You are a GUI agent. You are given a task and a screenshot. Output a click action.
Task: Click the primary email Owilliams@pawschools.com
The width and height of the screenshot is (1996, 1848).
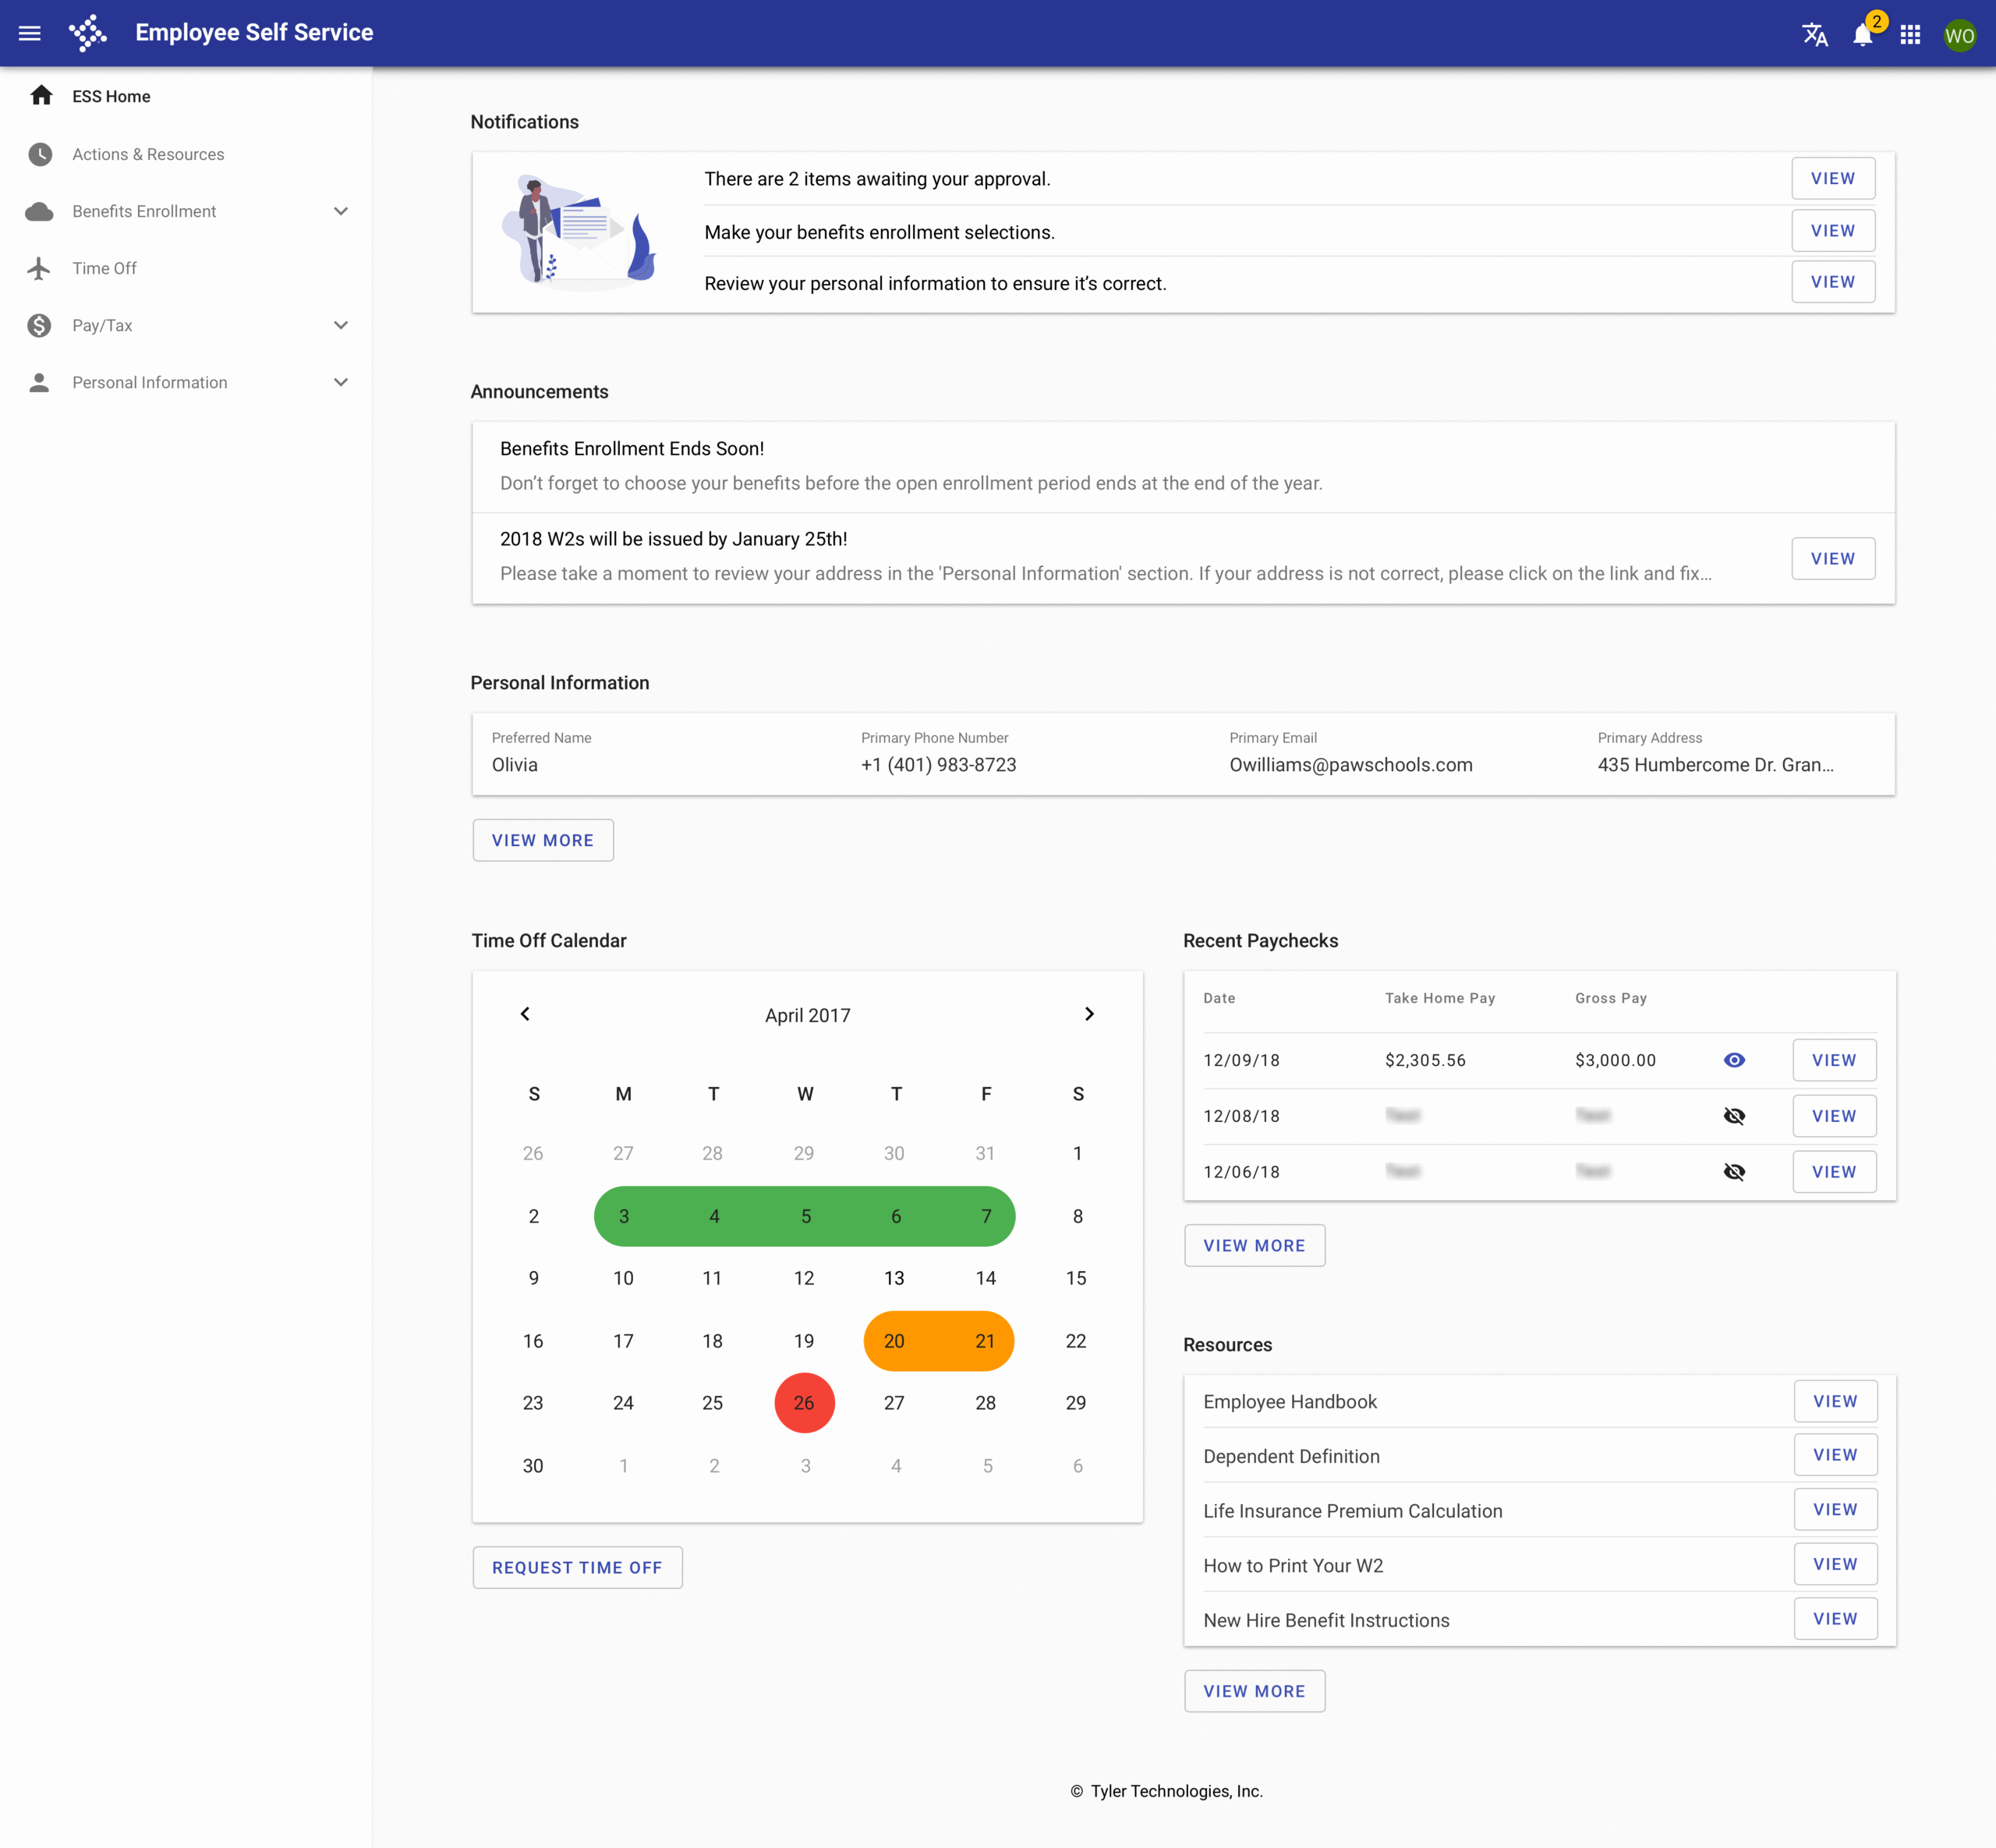[1350, 764]
